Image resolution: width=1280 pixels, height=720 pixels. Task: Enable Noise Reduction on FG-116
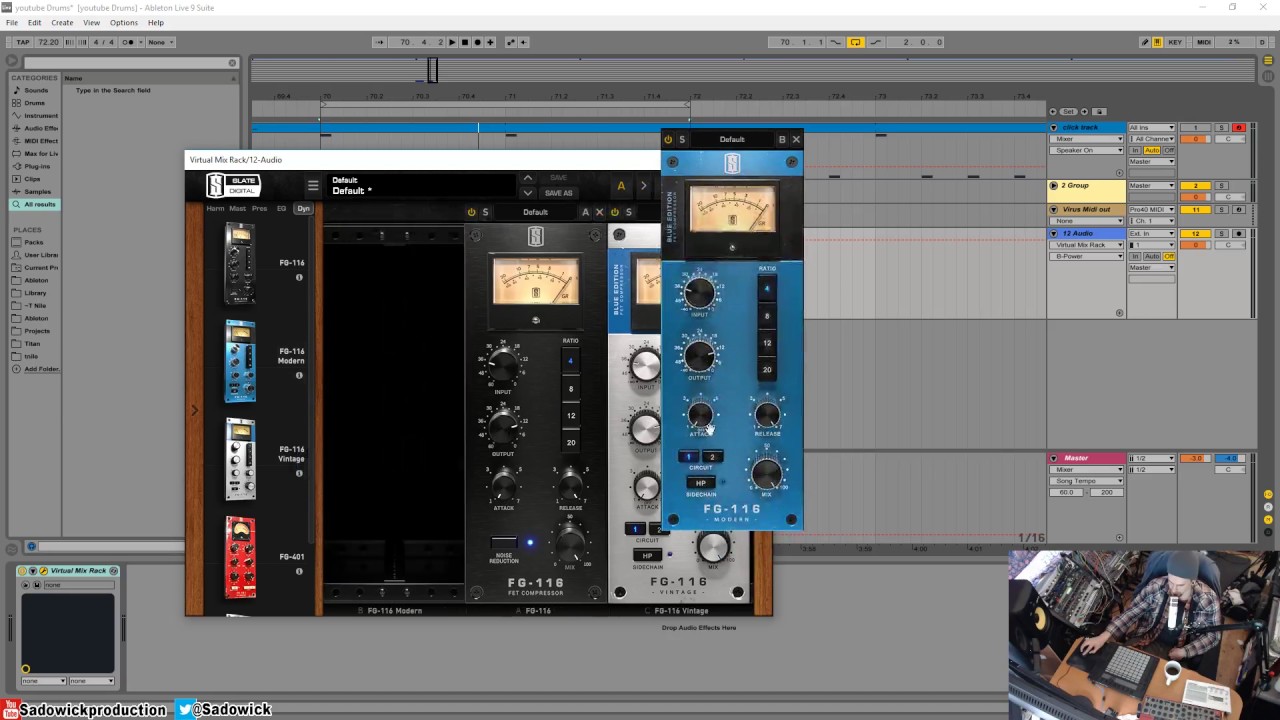pyautogui.click(x=504, y=543)
